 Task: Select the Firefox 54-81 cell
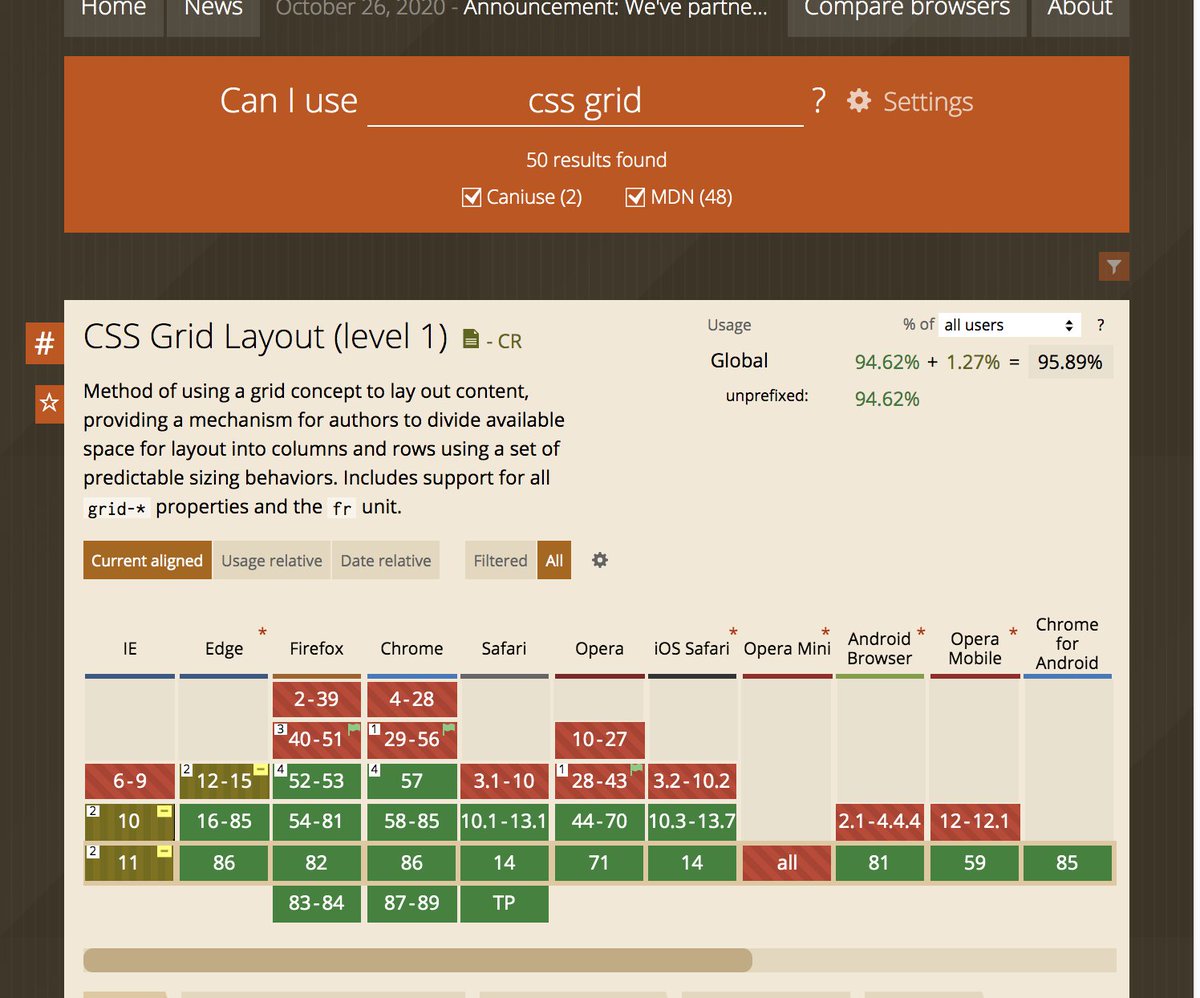tap(317, 822)
